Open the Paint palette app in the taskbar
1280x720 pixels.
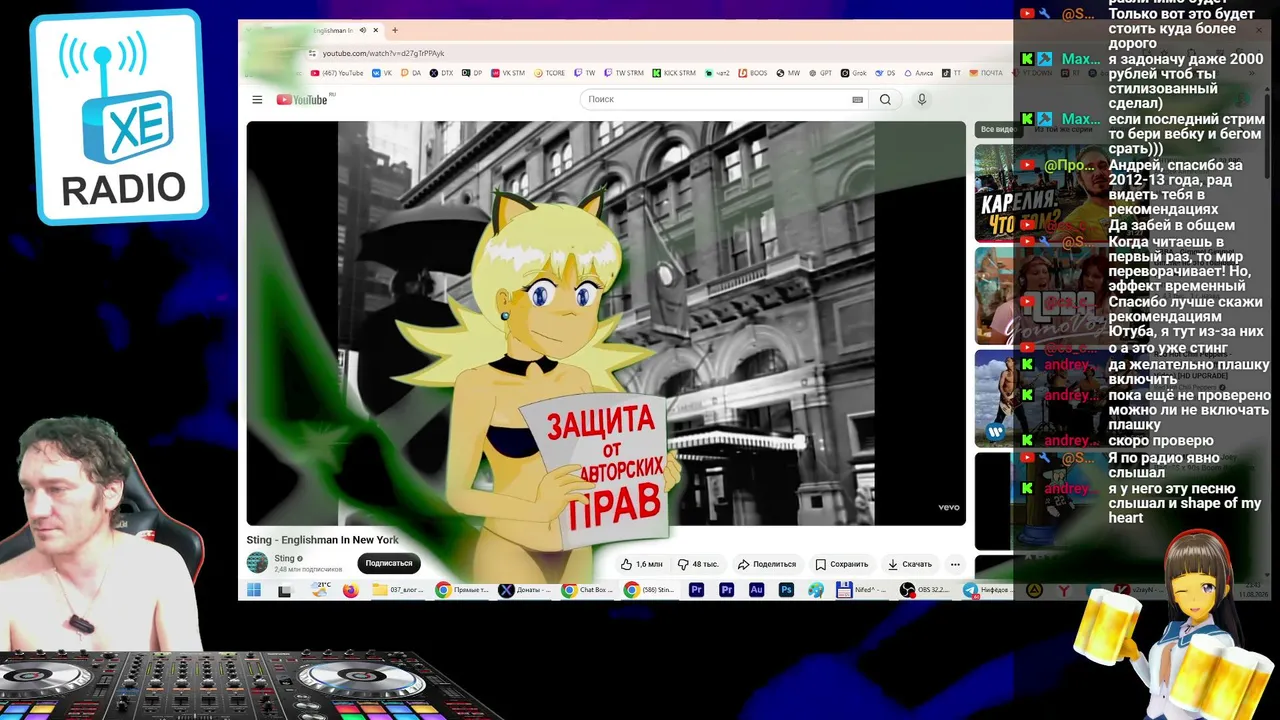816,590
